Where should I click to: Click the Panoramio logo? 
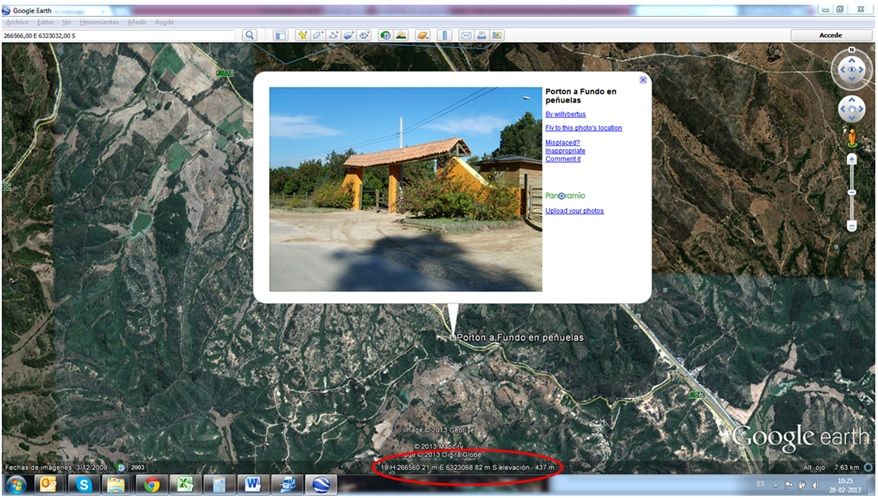click(565, 196)
